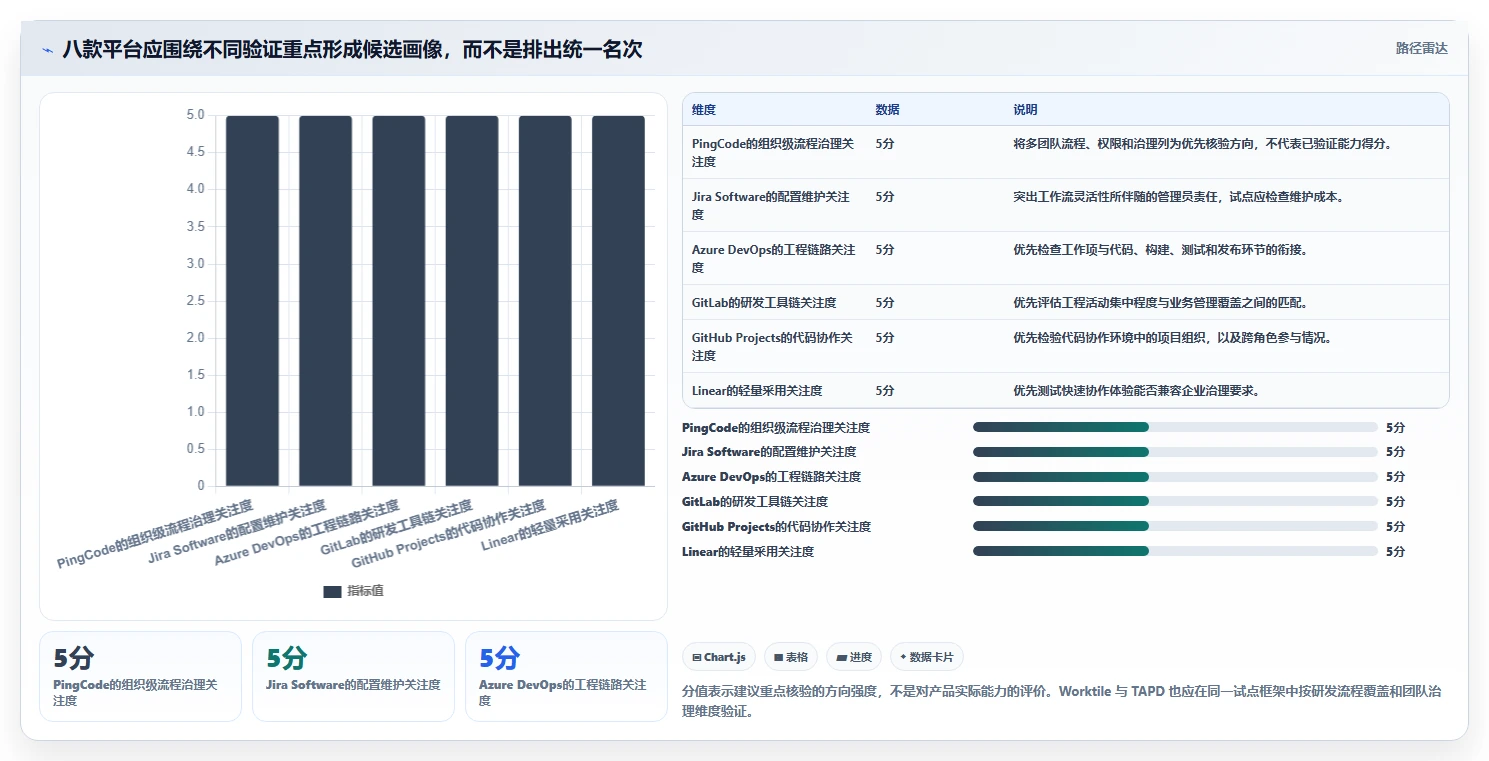Select table row PingCode的组织级流程治理关注度
The width and height of the screenshot is (1489, 761).
[x=1065, y=152]
